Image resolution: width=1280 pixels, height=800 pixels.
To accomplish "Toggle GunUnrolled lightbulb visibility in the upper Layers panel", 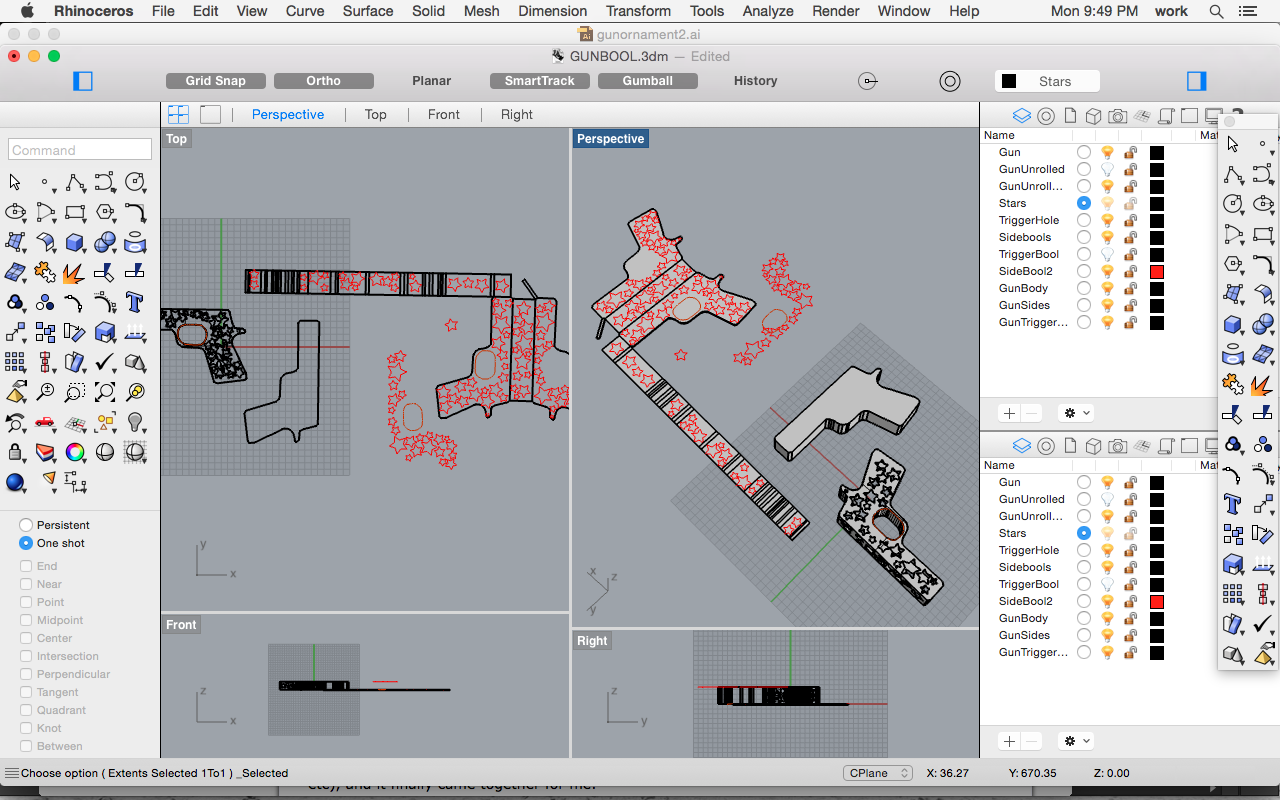I will (x=1107, y=169).
